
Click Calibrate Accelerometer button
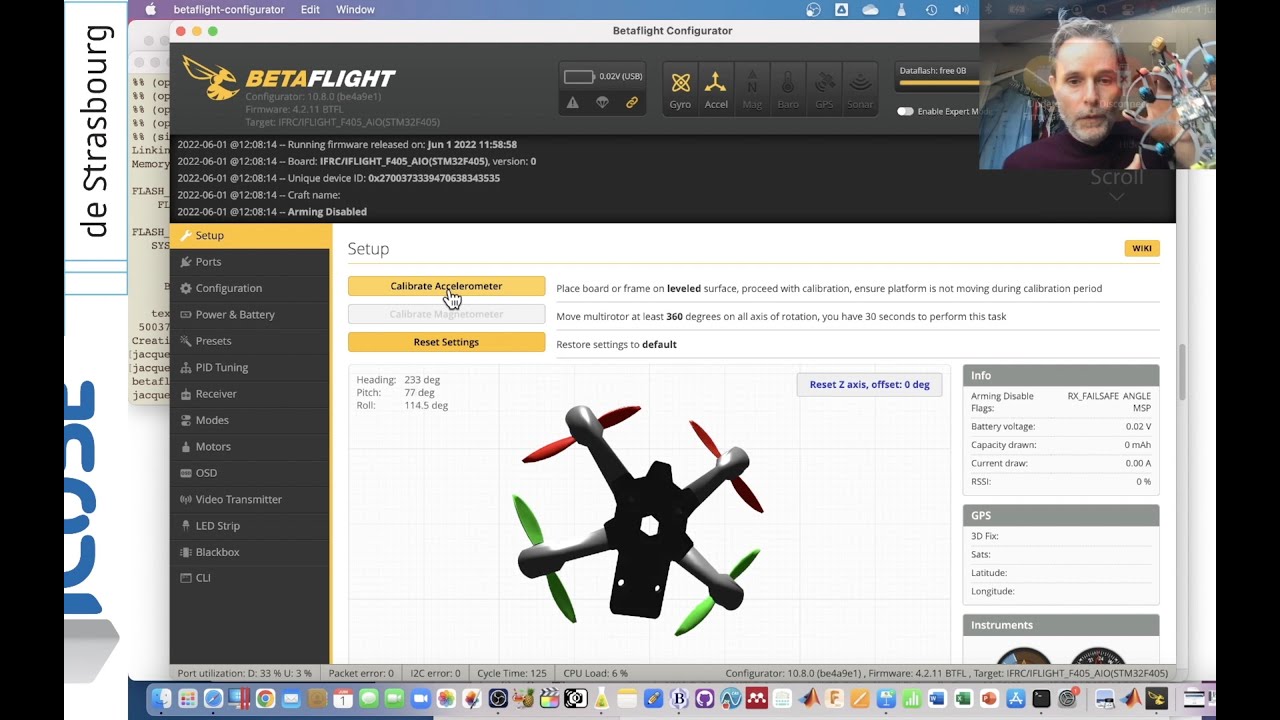(446, 286)
